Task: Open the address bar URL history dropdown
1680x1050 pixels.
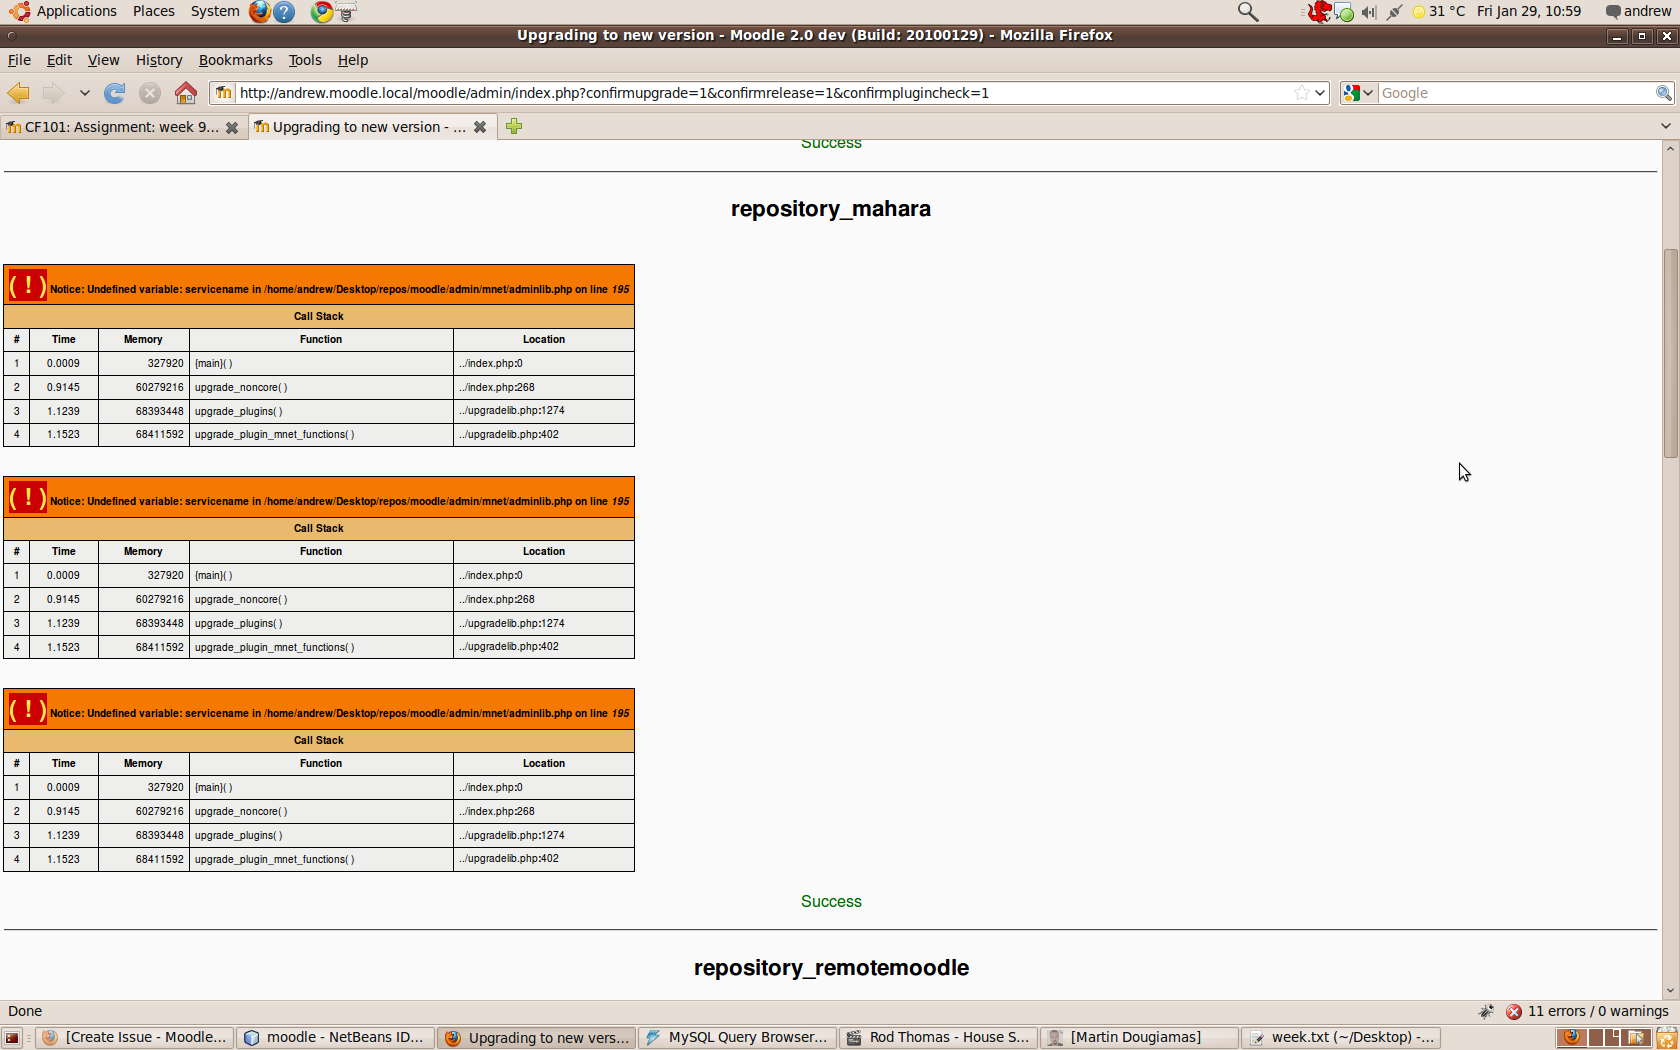Action: click(1320, 93)
